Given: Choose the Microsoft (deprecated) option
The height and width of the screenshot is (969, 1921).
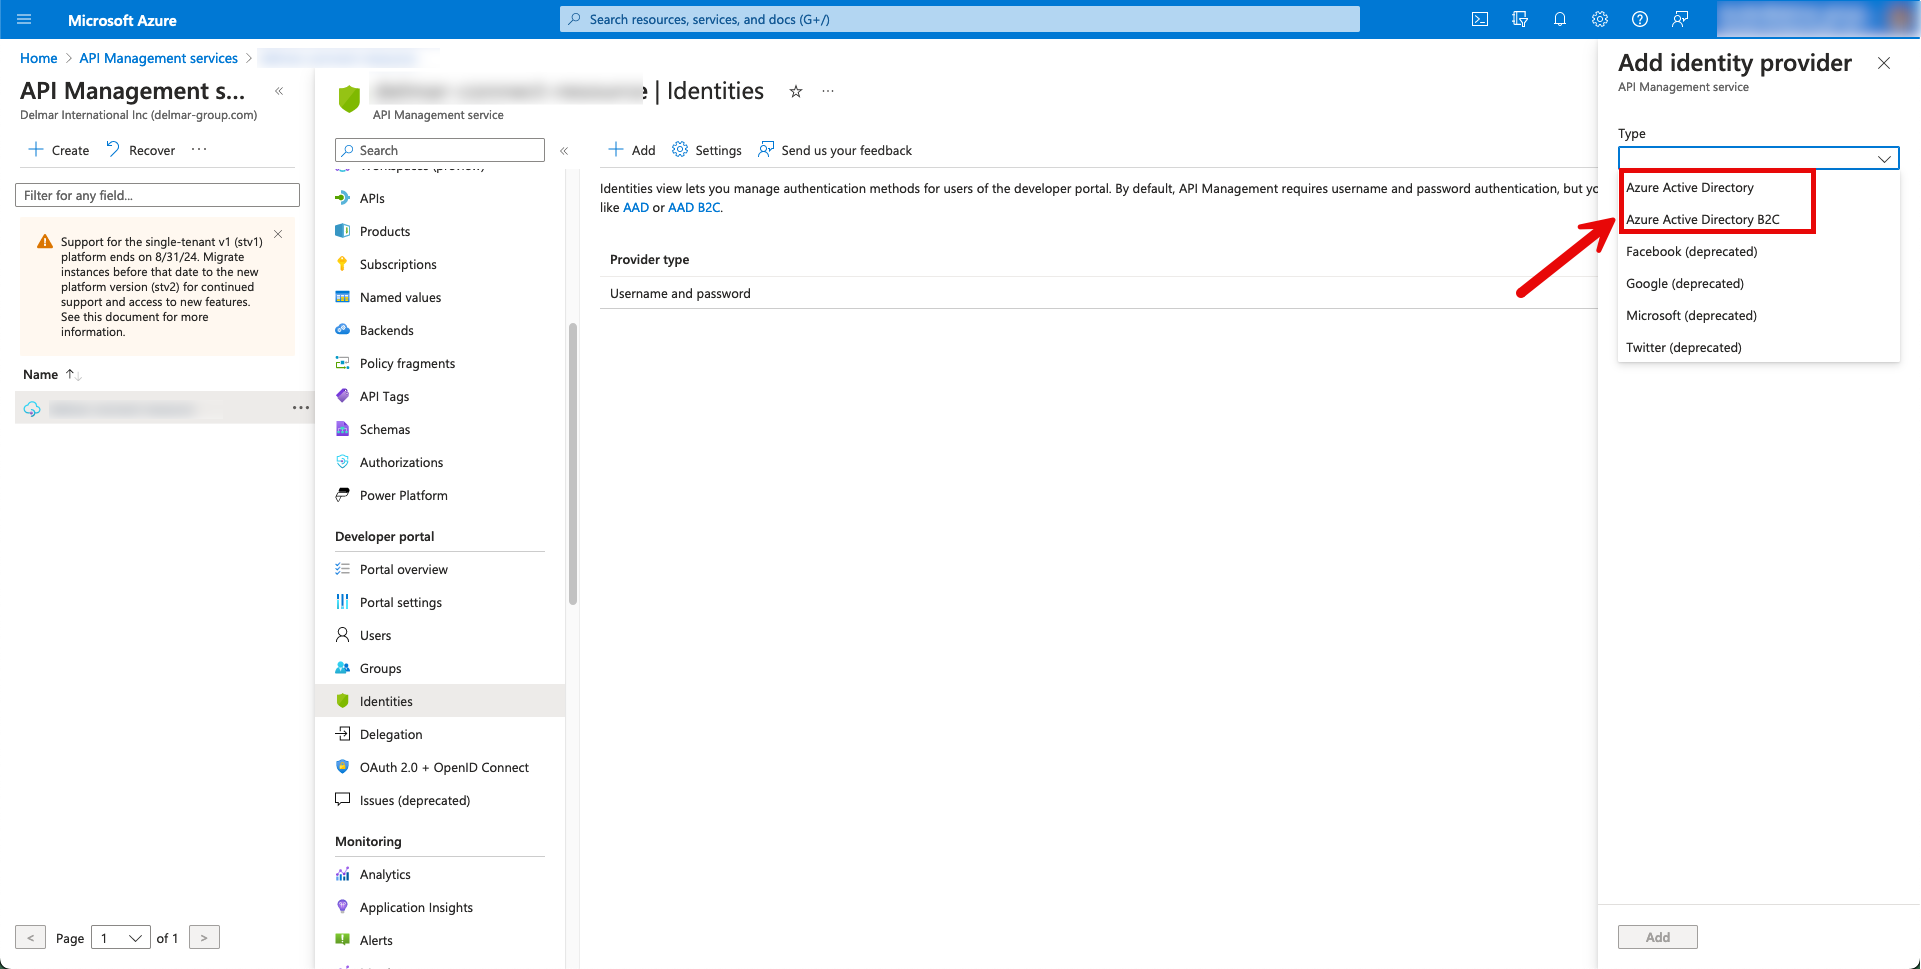Looking at the screenshot, I should coord(1758,315).
